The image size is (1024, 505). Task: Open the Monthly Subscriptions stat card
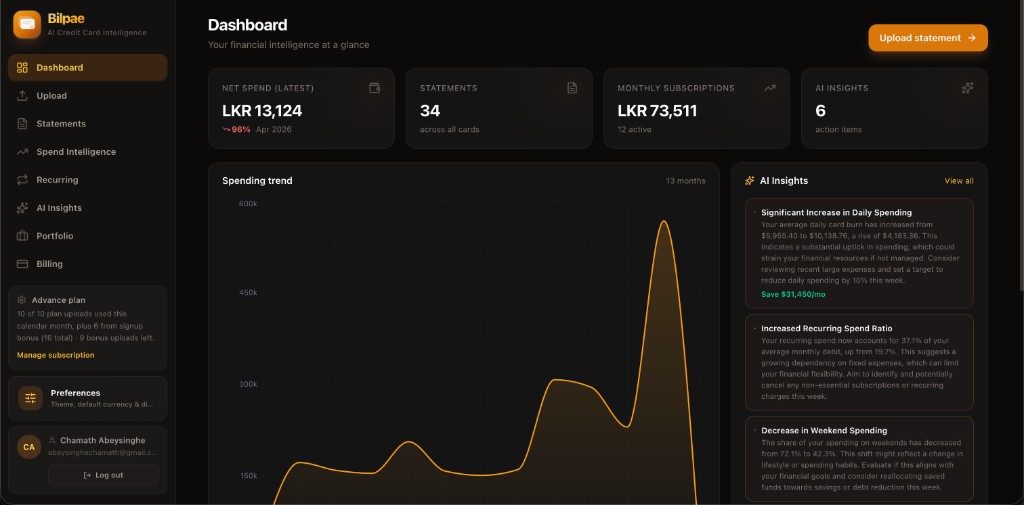697,108
